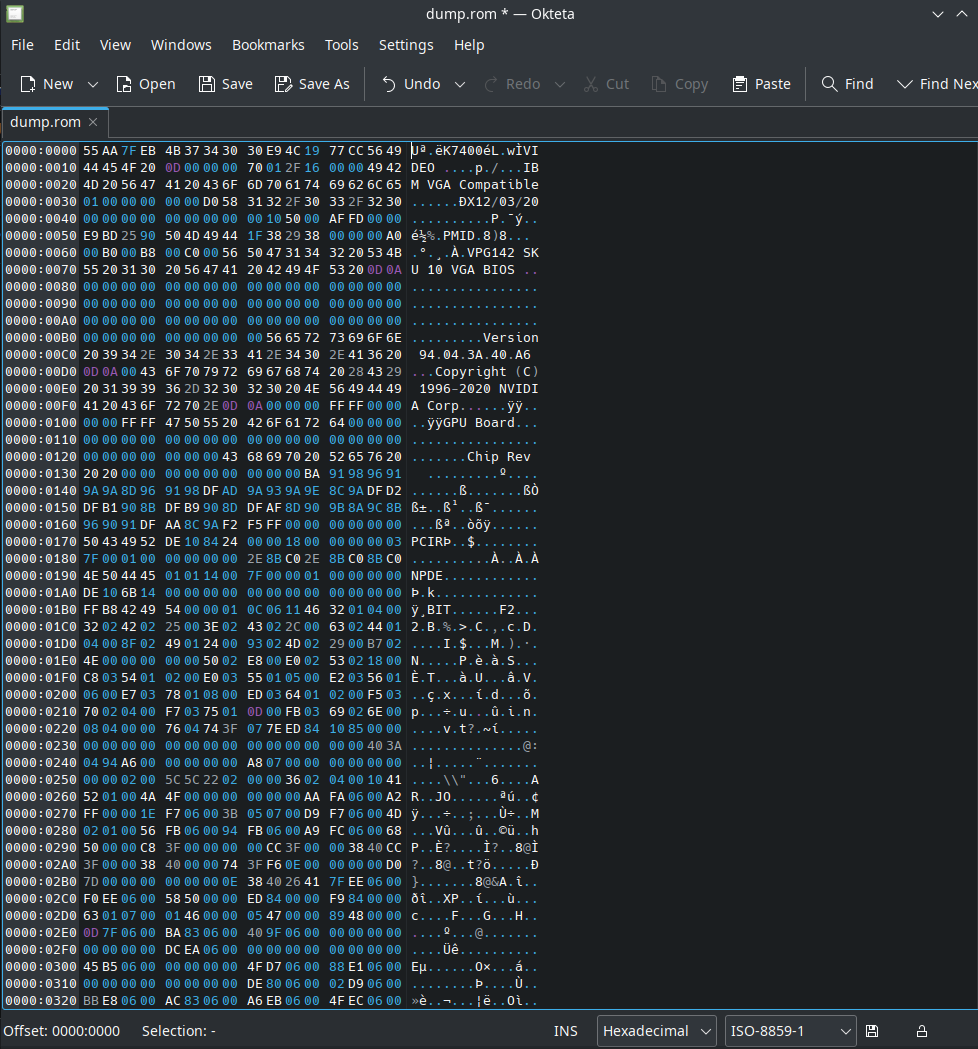Open the ISO-8859-1 charset dropdown

[x=790, y=1031]
